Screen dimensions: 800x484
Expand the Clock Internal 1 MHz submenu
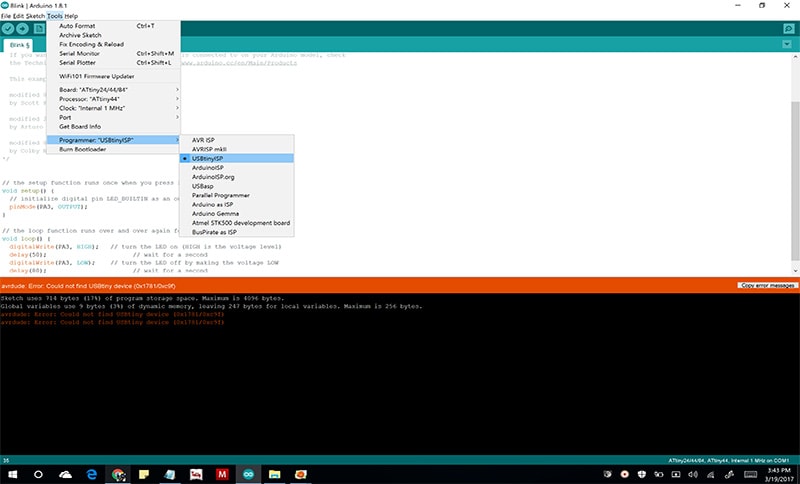coord(113,108)
